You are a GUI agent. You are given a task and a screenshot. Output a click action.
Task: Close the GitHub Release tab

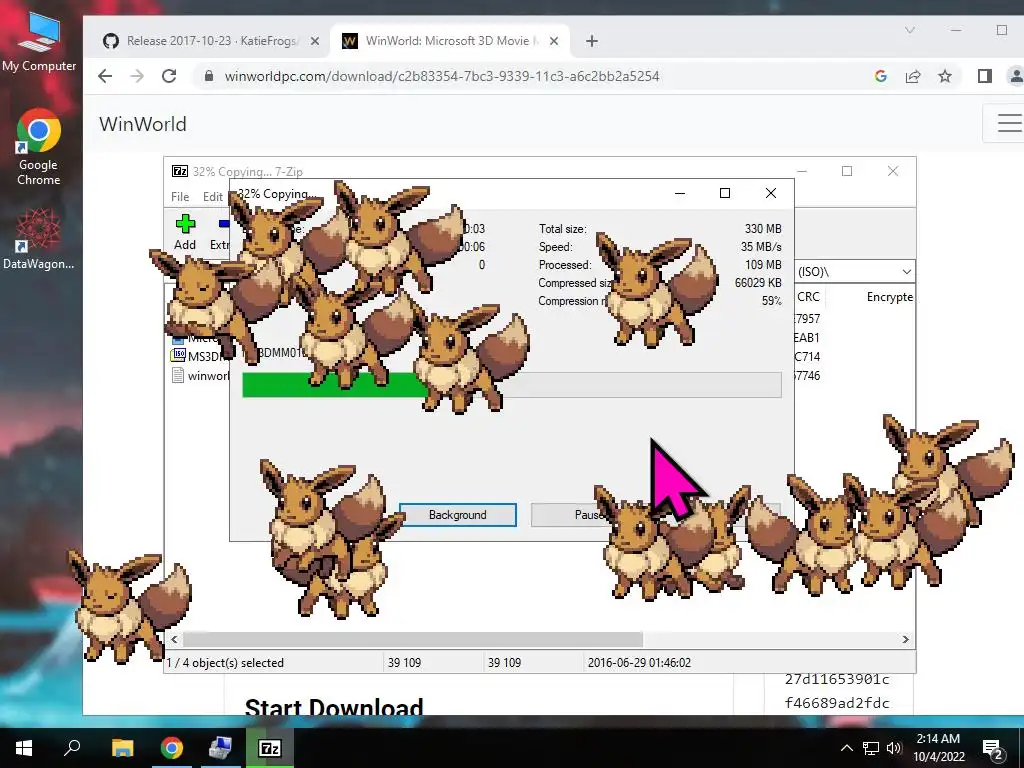point(315,41)
